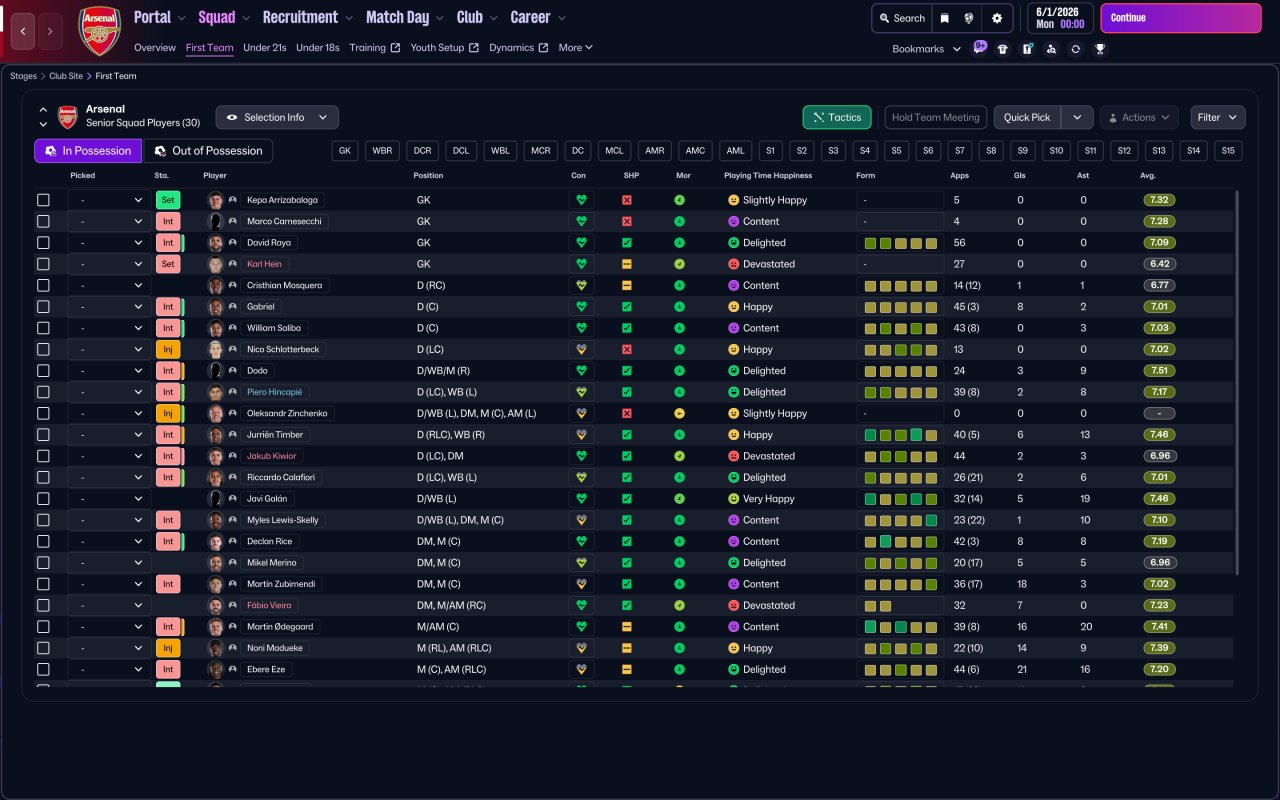Click the tactics board icon in bookmarks bar
This screenshot has width=1280, height=800.
click(x=1027, y=49)
